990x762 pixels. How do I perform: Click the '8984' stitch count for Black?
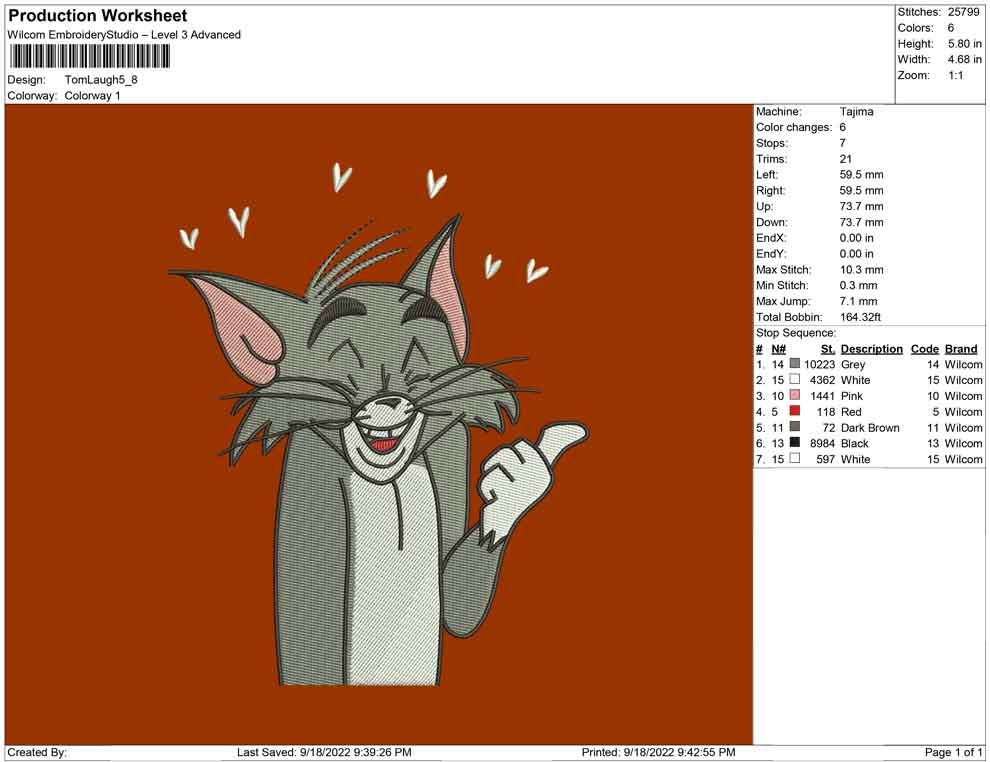point(822,443)
